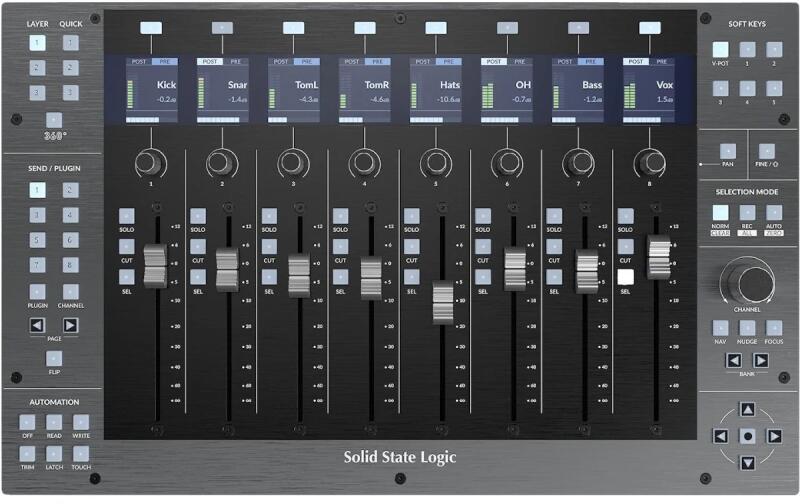Screen dimensions: 800x504
Task: Enable WRITE automation mode
Action: [81, 423]
